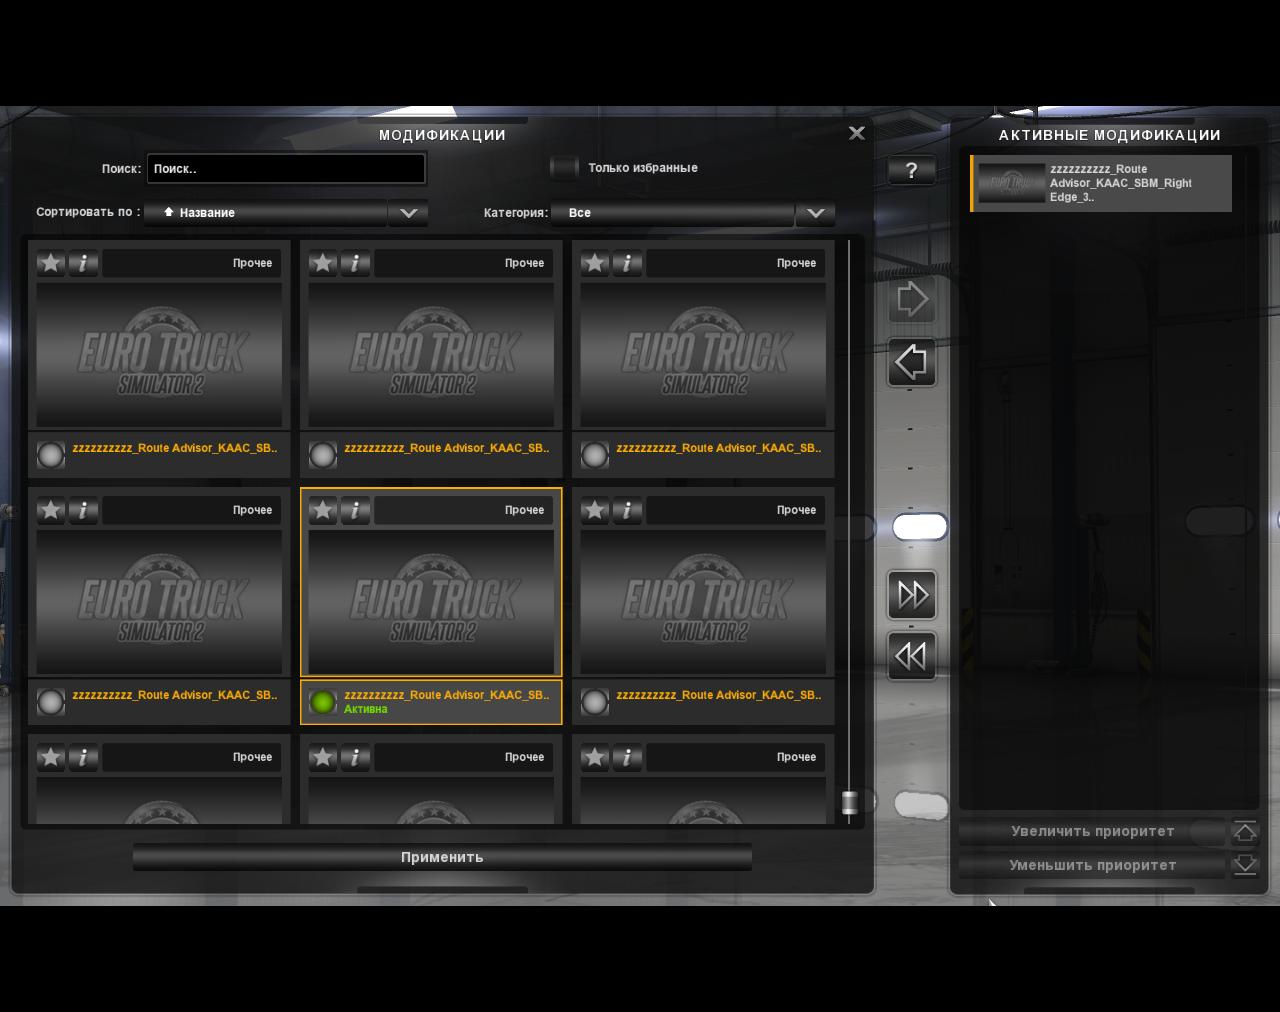Enable the 'Только избранные' checkbox
1280x1012 pixels.
(x=564, y=168)
